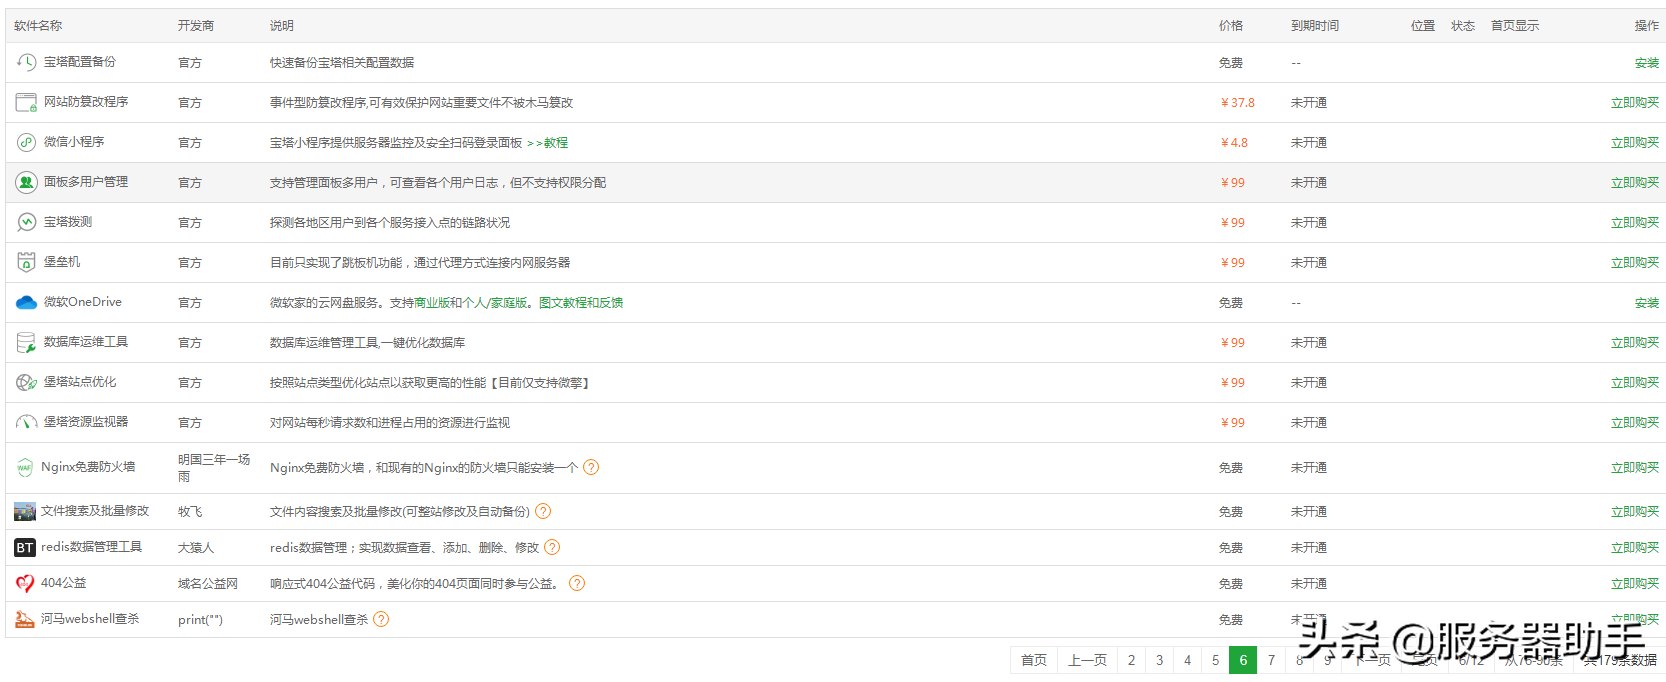The height and width of the screenshot is (682, 1666).
Task: Click the 微信小程序 icon
Action: [x=26, y=142]
